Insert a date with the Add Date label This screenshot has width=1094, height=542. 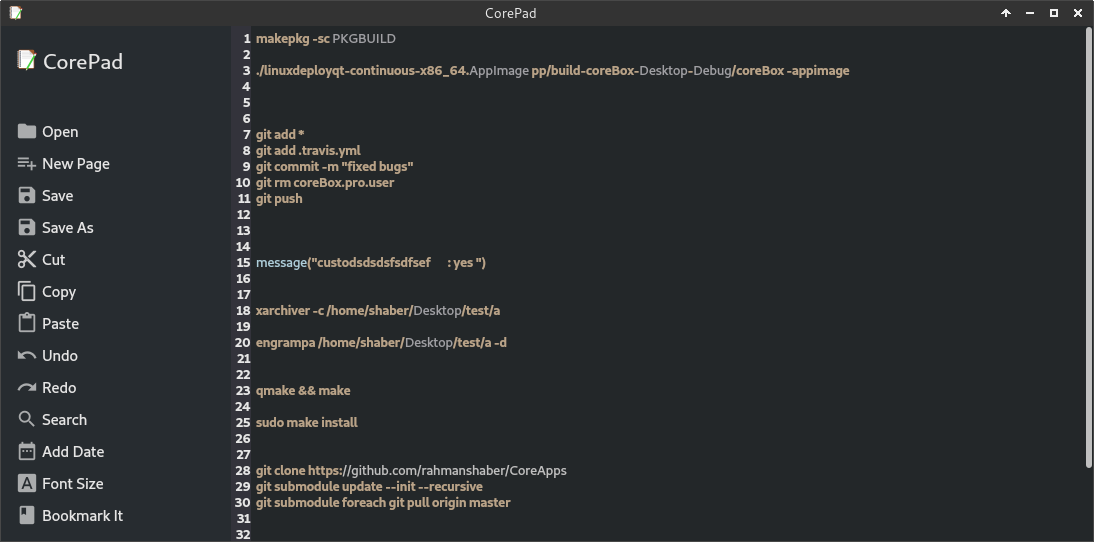click(73, 451)
